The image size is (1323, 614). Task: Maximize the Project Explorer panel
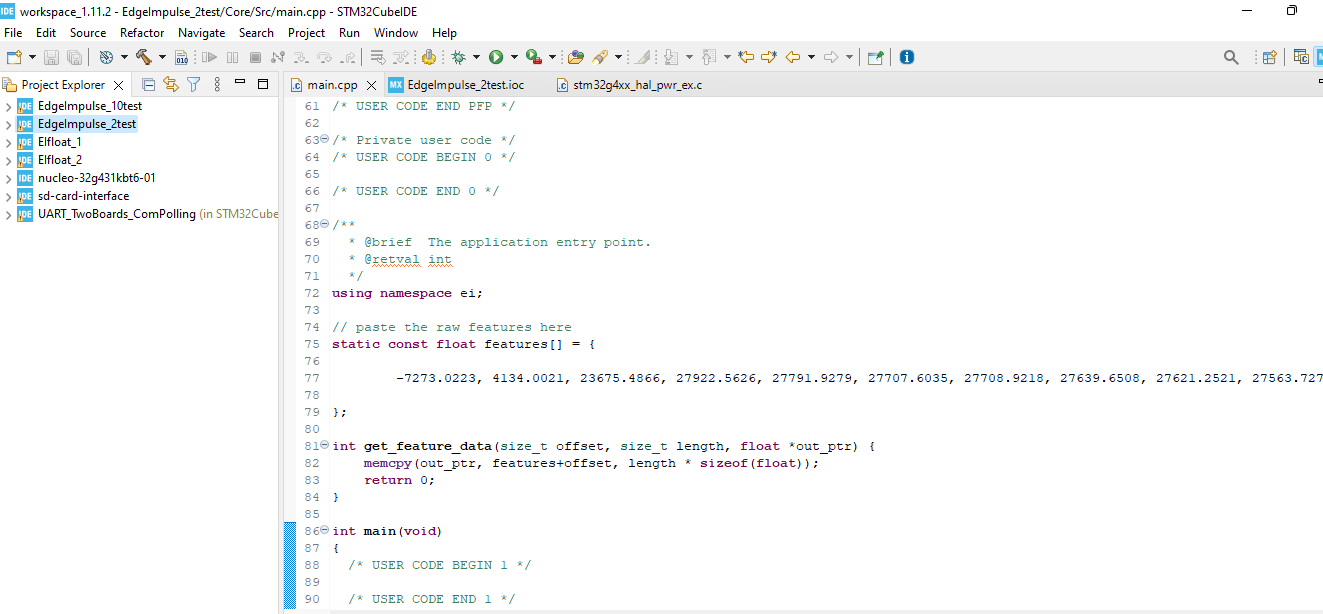click(x=263, y=84)
